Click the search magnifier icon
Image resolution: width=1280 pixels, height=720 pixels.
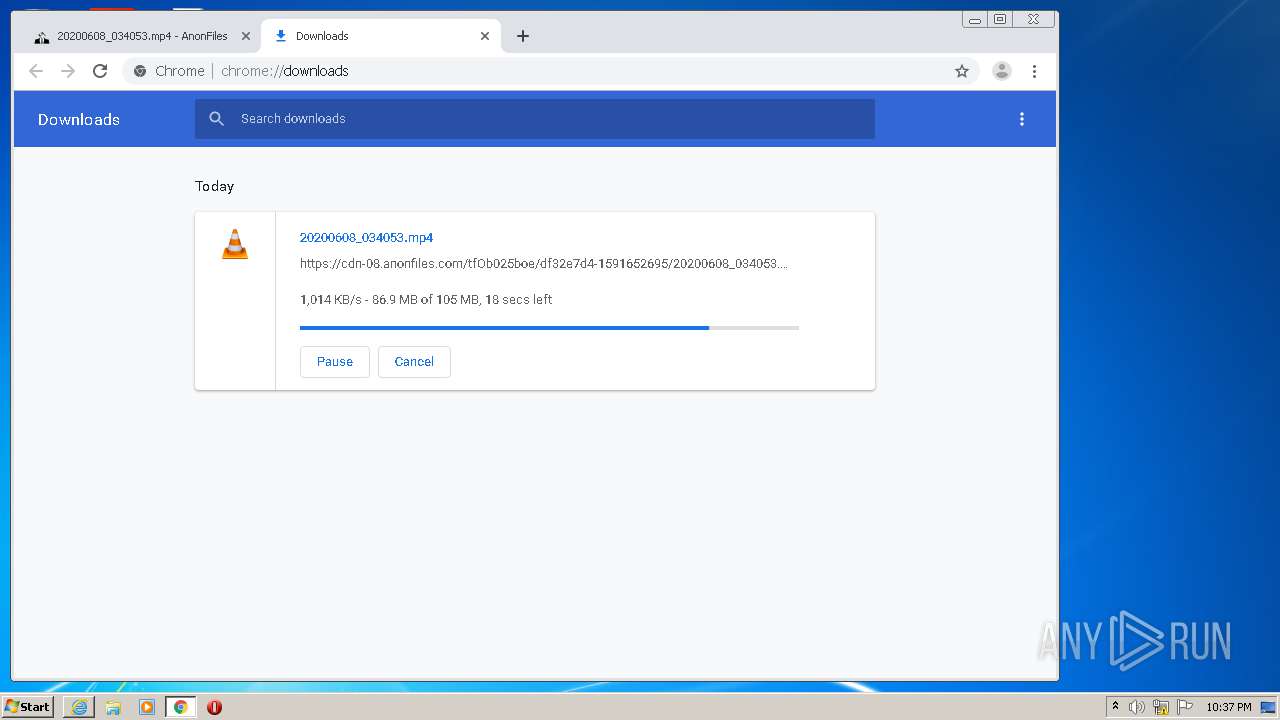click(x=217, y=119)
